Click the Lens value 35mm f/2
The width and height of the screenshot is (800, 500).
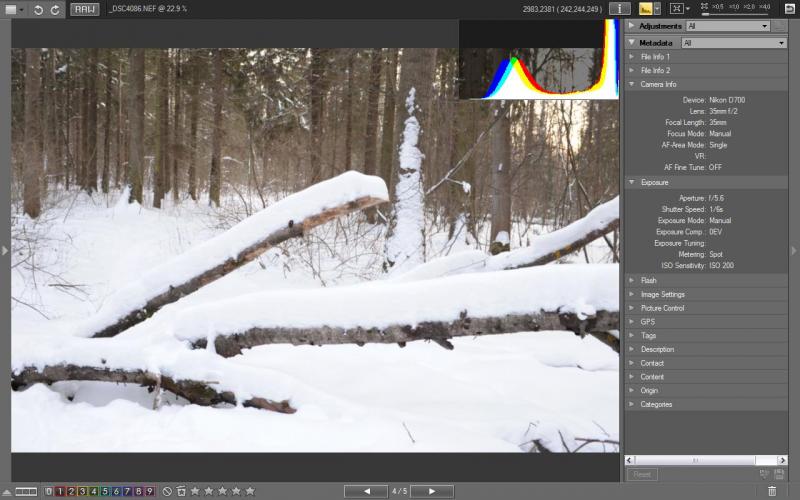pos(723,111)
